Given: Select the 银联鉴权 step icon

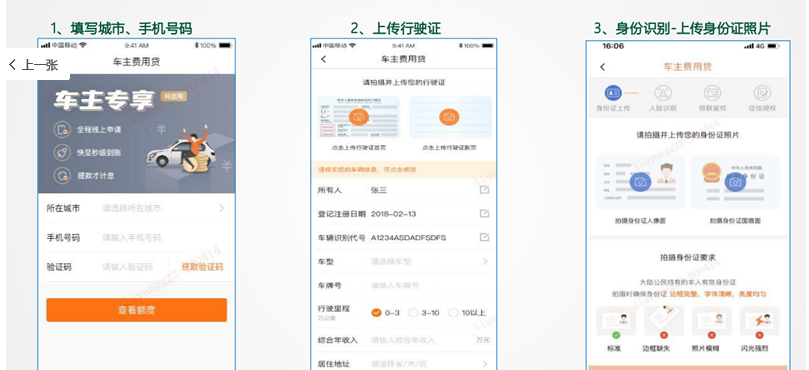Looking at the screenshot, I should click(x=713, y=93).
